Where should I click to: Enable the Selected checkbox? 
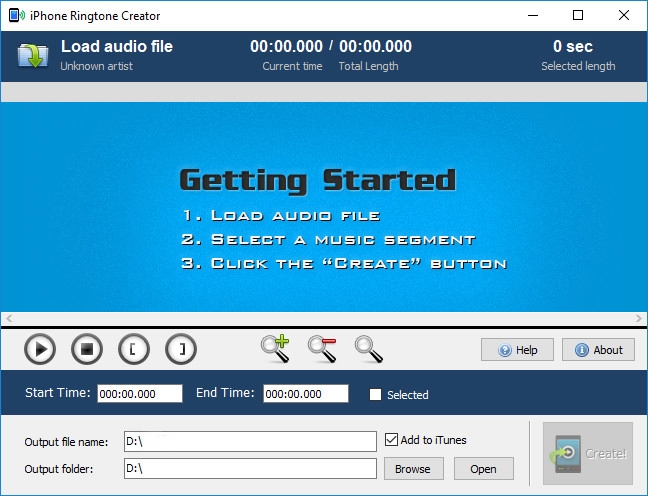coord(375,395)
